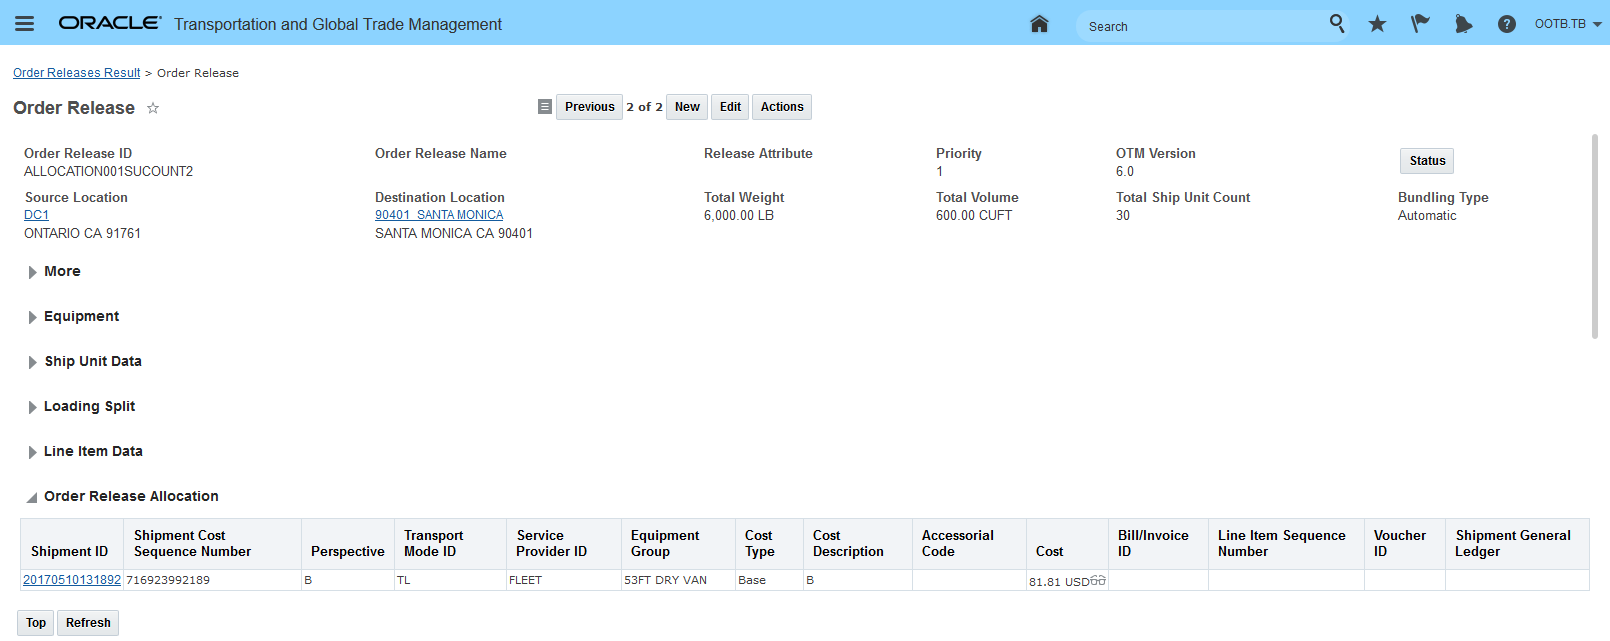The width and height of the screenshot is (1610, 641).
Task: Select the '2 of 2' record counter
Action: pos(644,107)
